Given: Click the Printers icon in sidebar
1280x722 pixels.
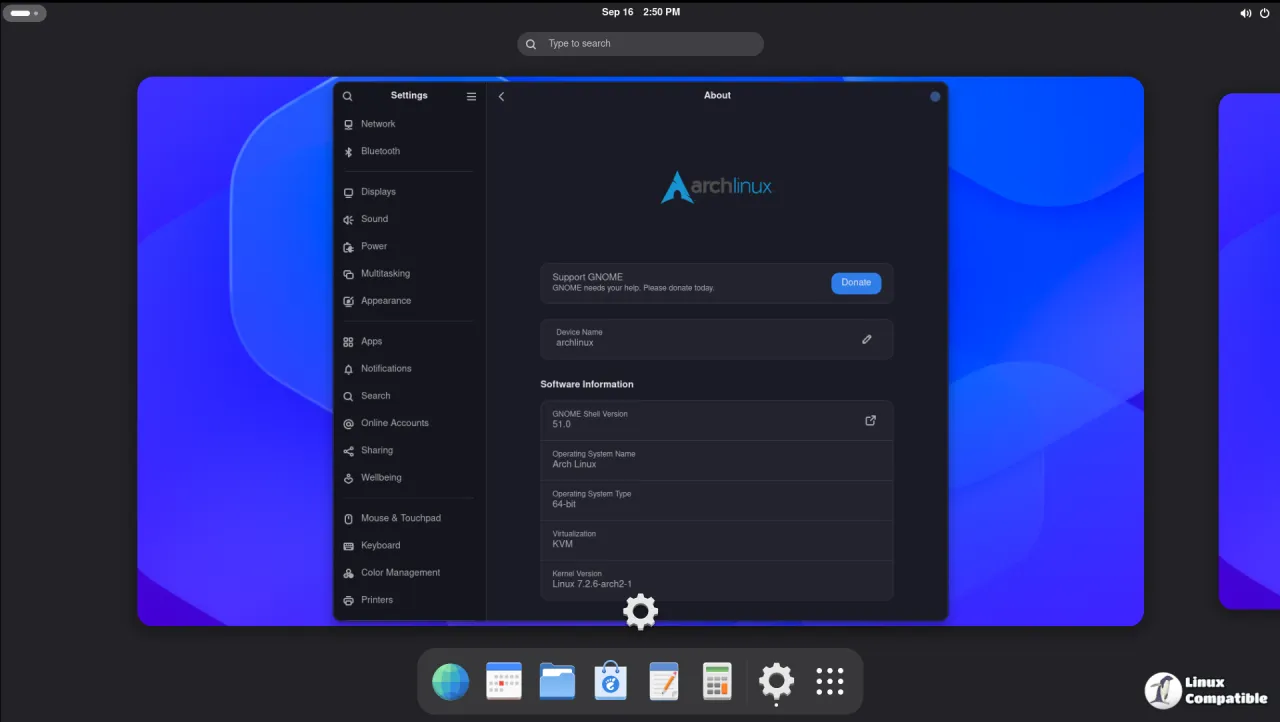Looking at the screenshot, I should pyautogui.click(x=348, y=601).
